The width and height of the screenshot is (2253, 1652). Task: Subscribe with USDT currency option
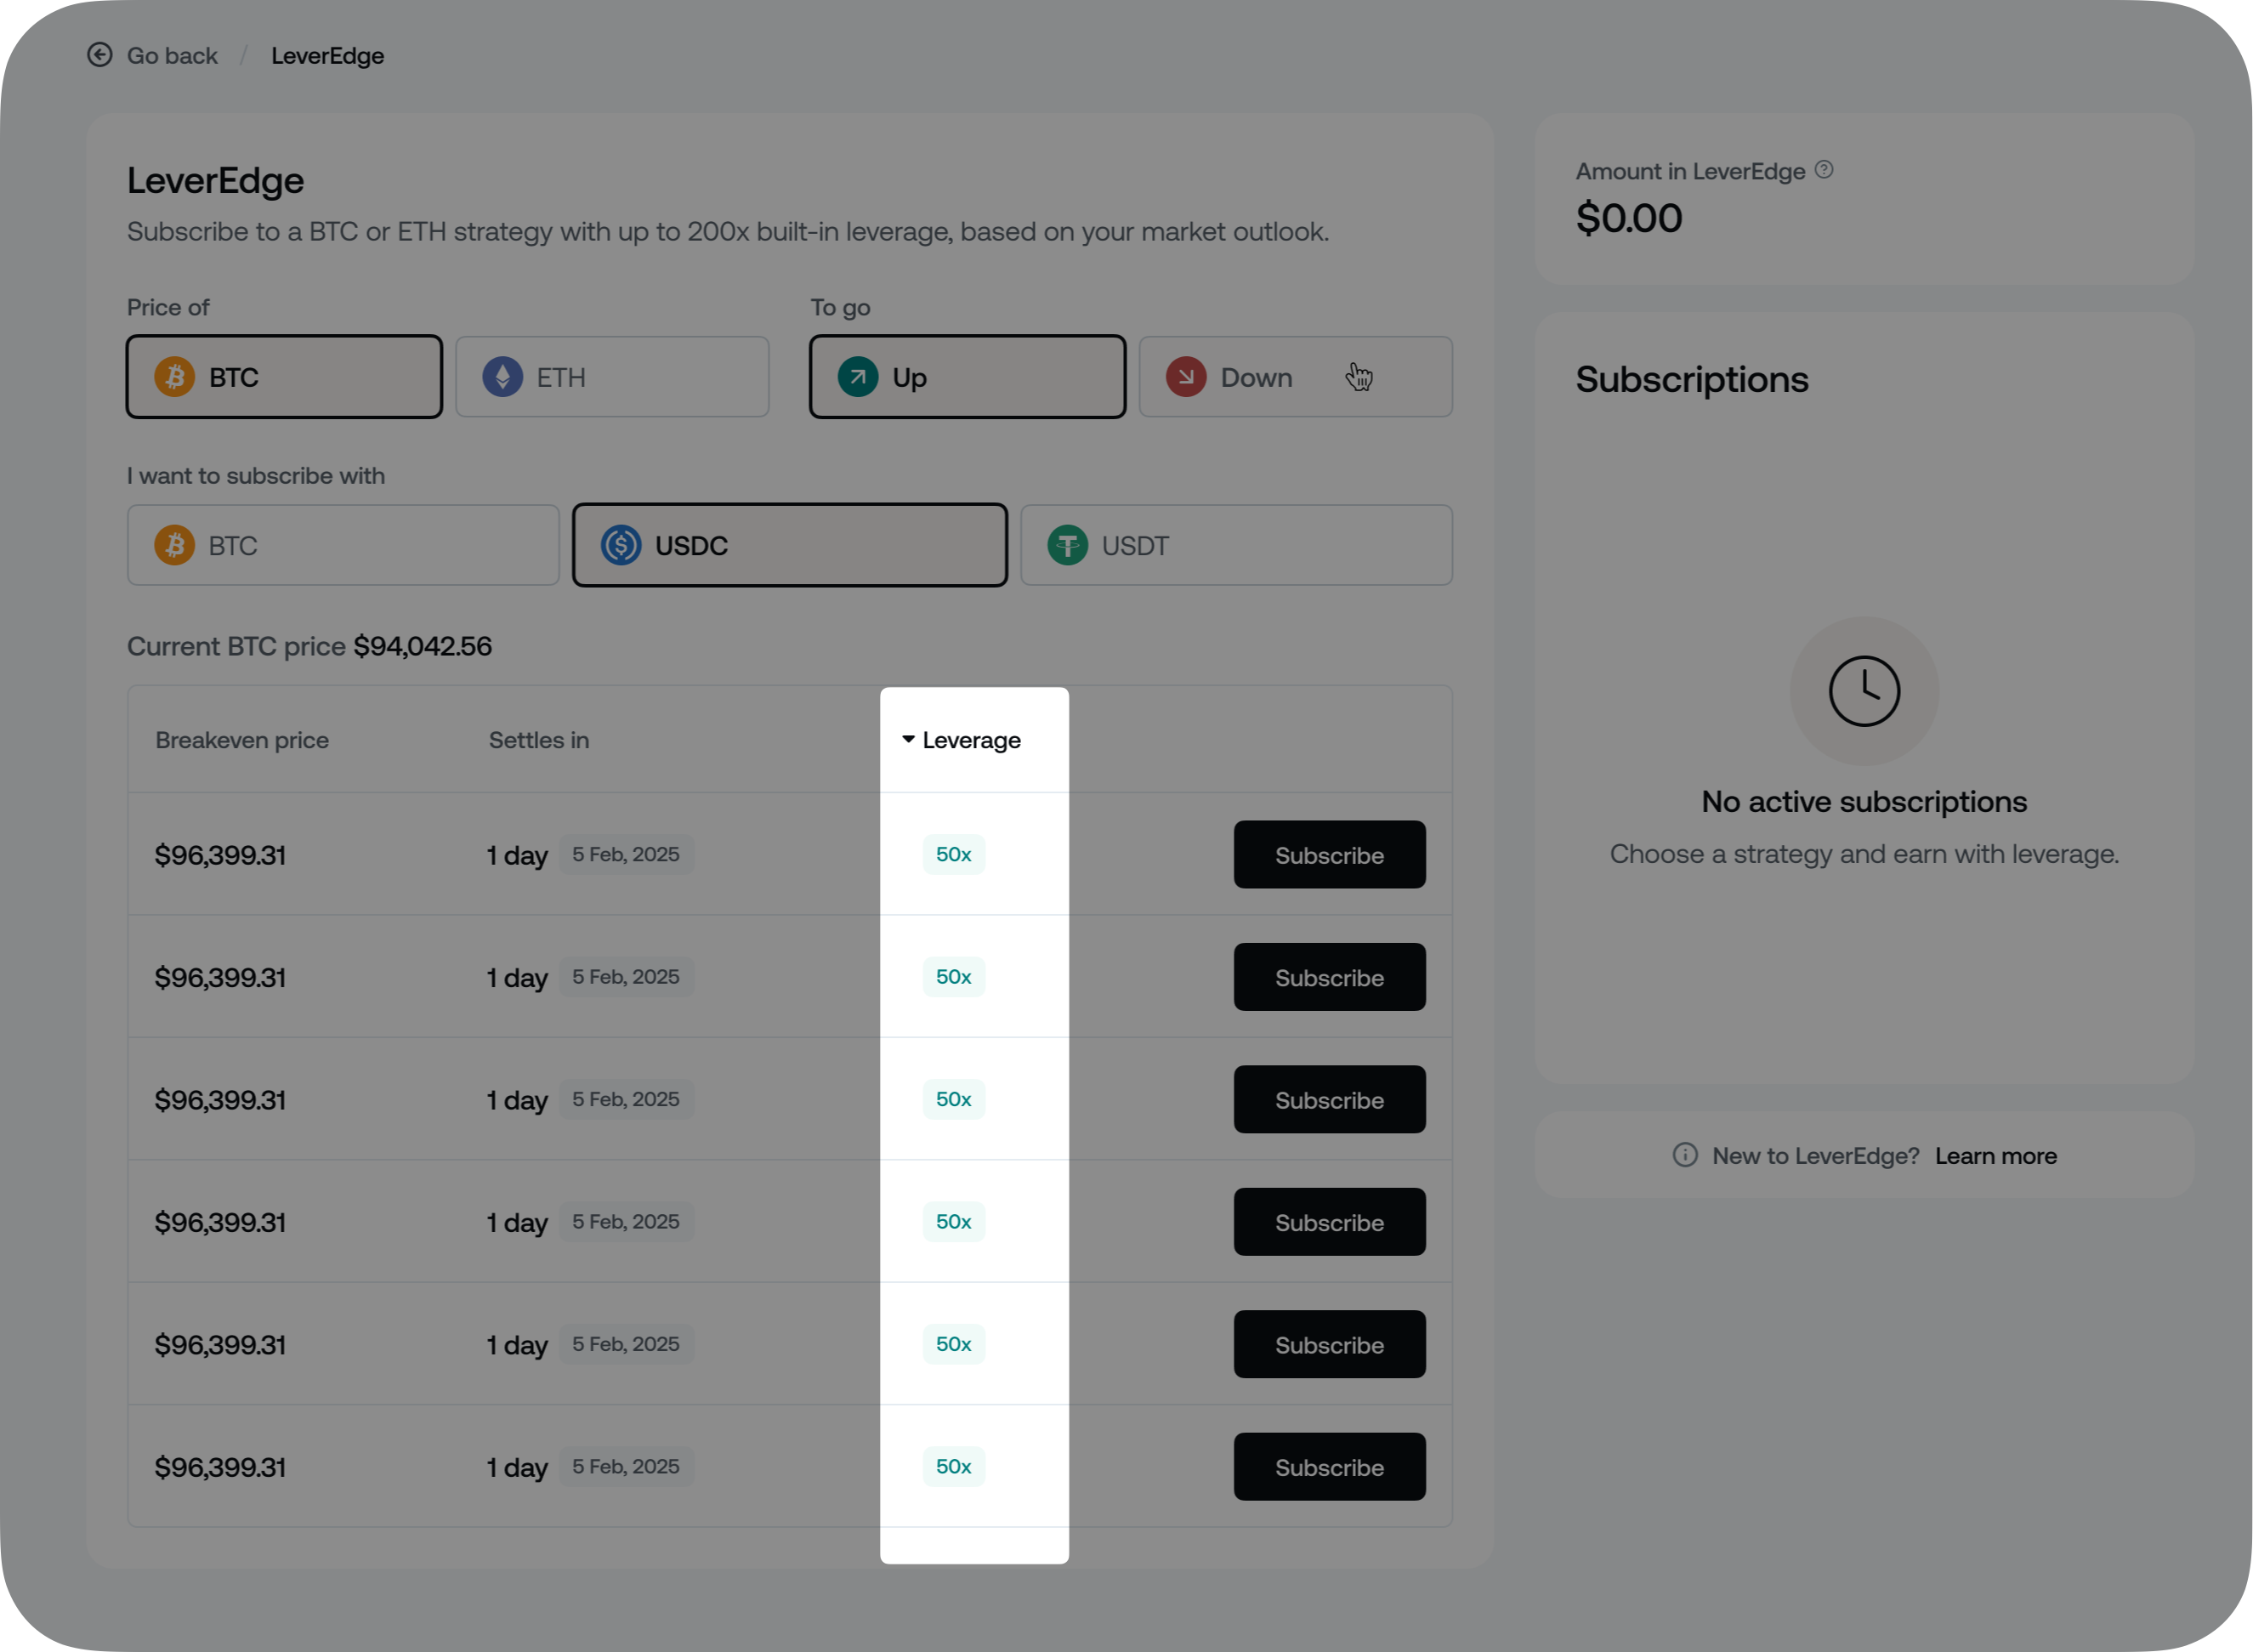(1236, 545)
